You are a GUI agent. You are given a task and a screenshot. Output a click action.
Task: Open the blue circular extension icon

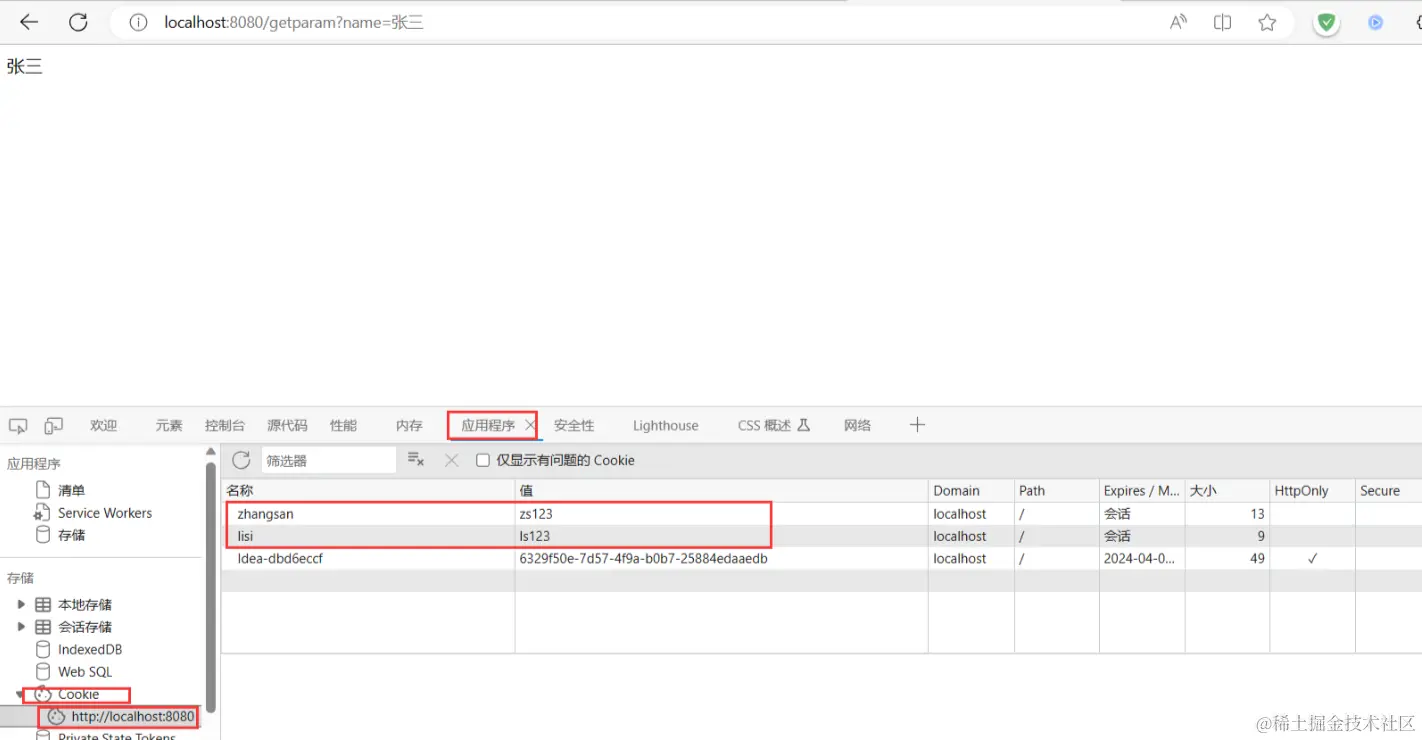click(x=1375, y=22)
